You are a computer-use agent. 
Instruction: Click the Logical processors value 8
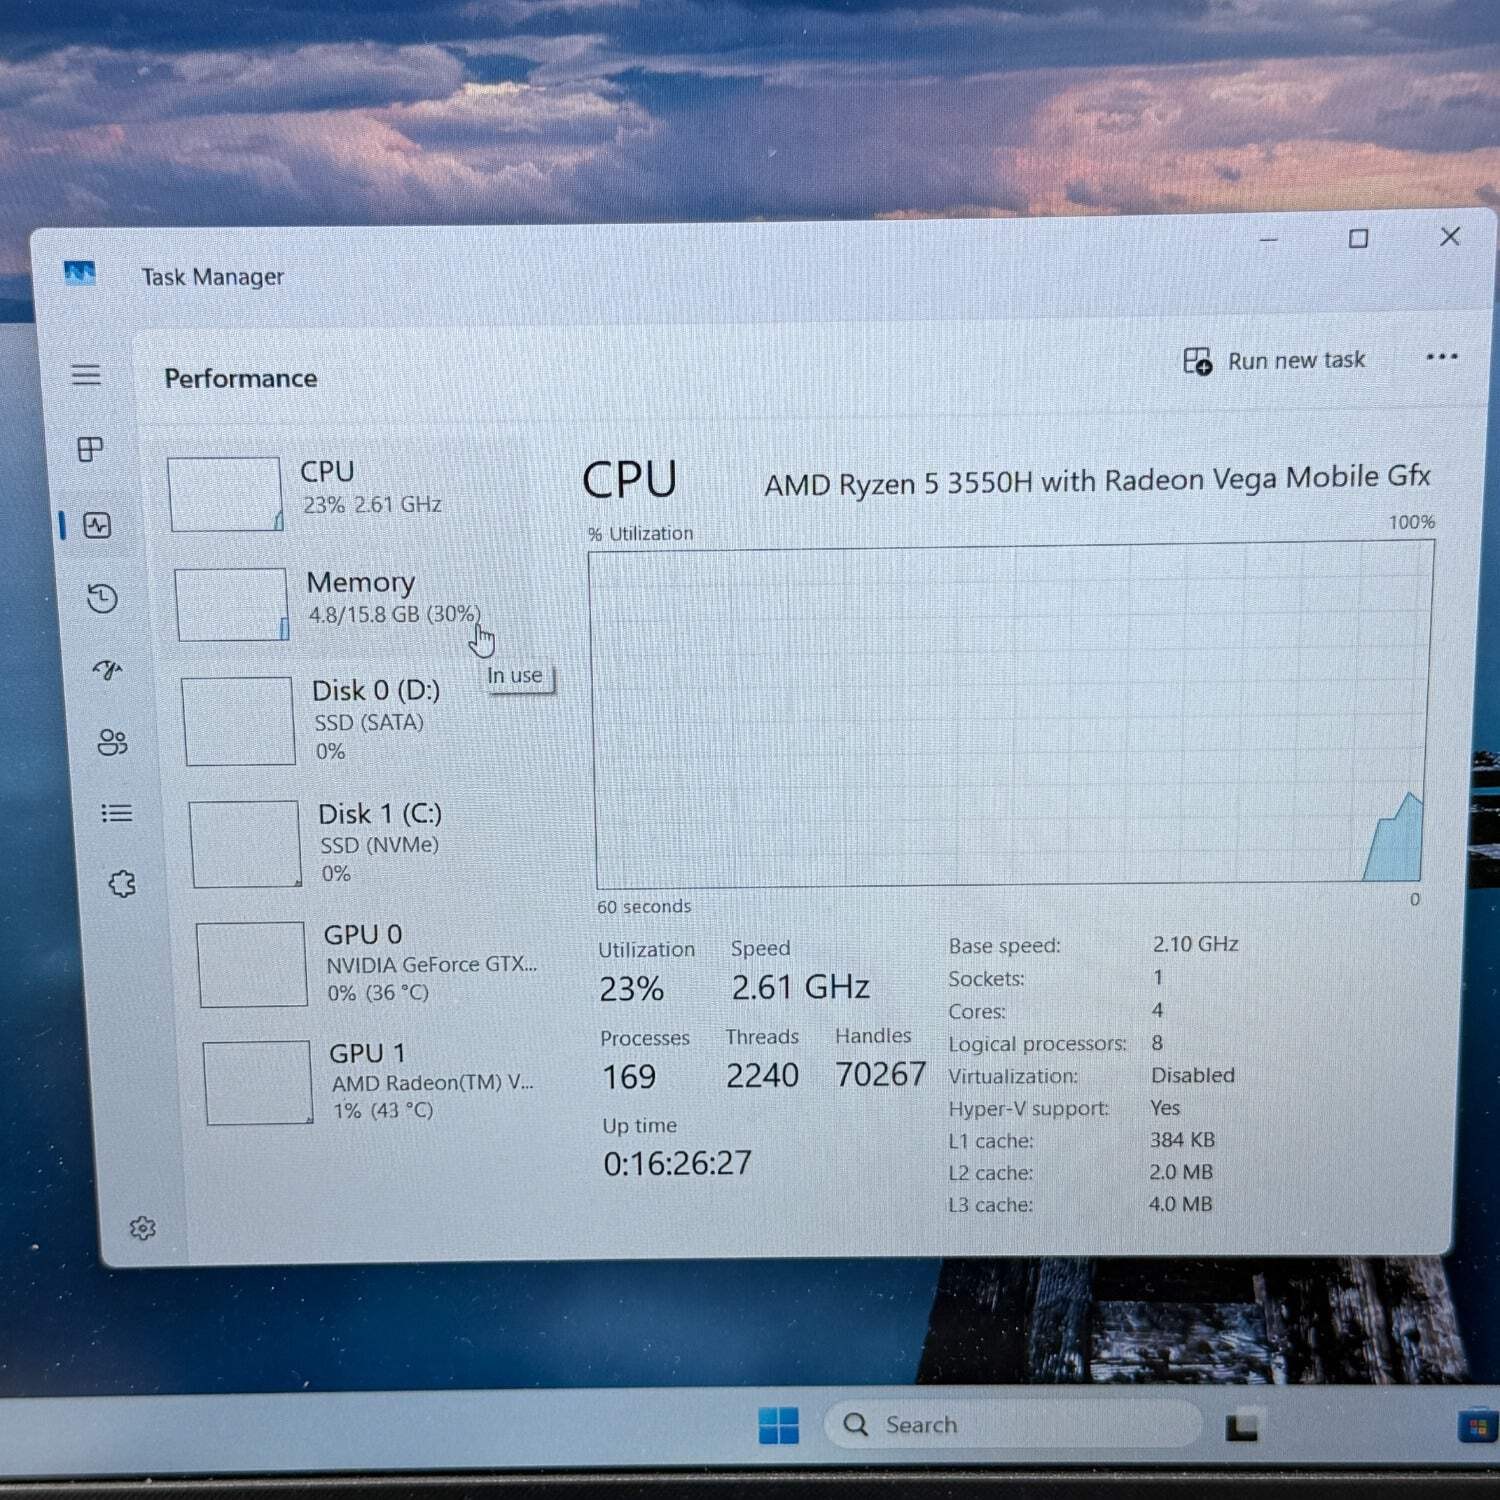[x=1157, y=1043]
